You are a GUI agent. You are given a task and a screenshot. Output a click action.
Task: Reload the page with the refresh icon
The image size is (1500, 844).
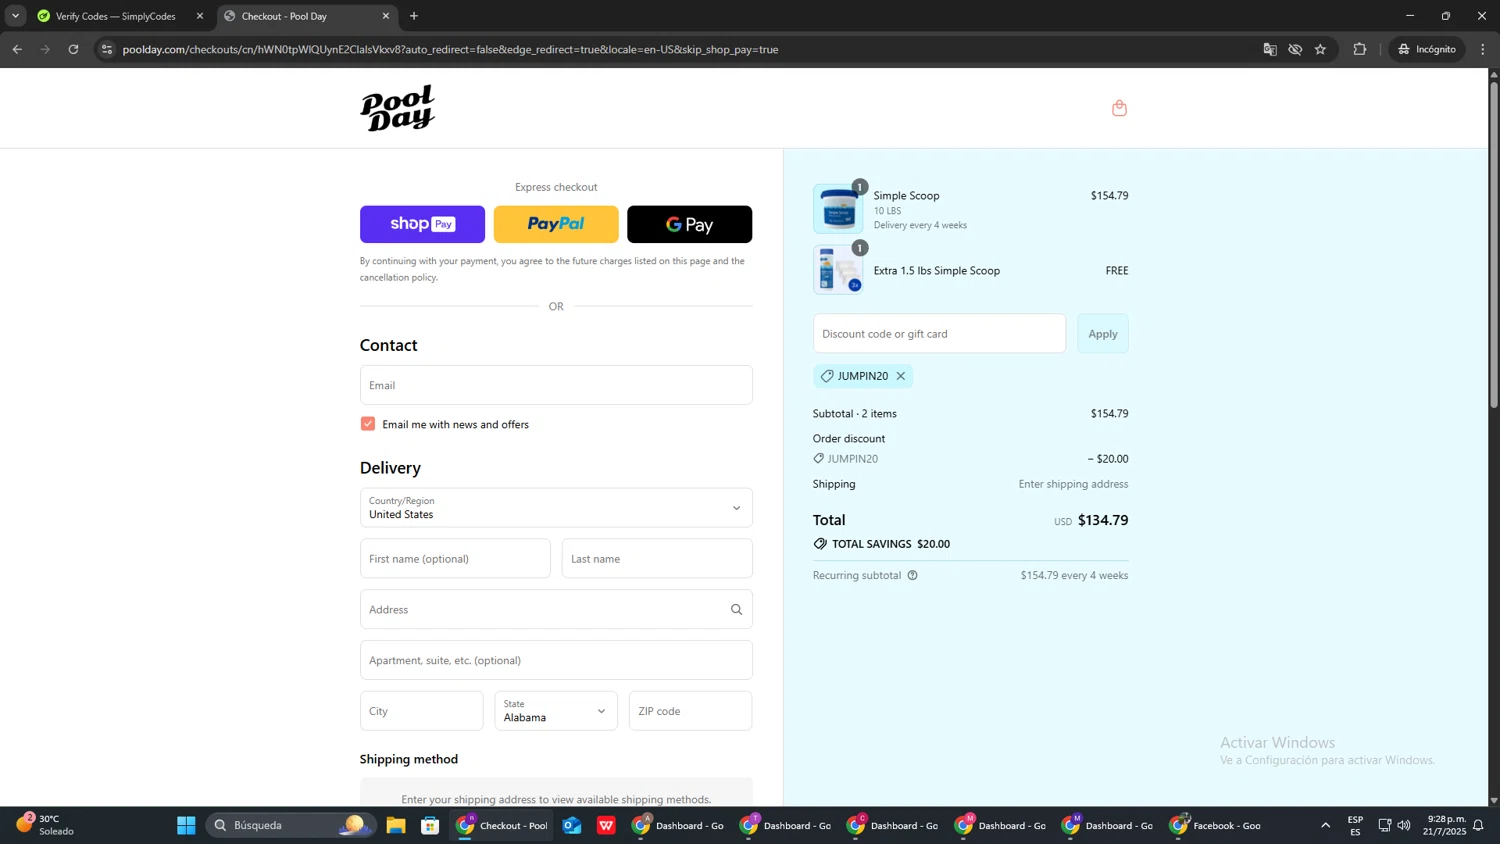point(73,49)
